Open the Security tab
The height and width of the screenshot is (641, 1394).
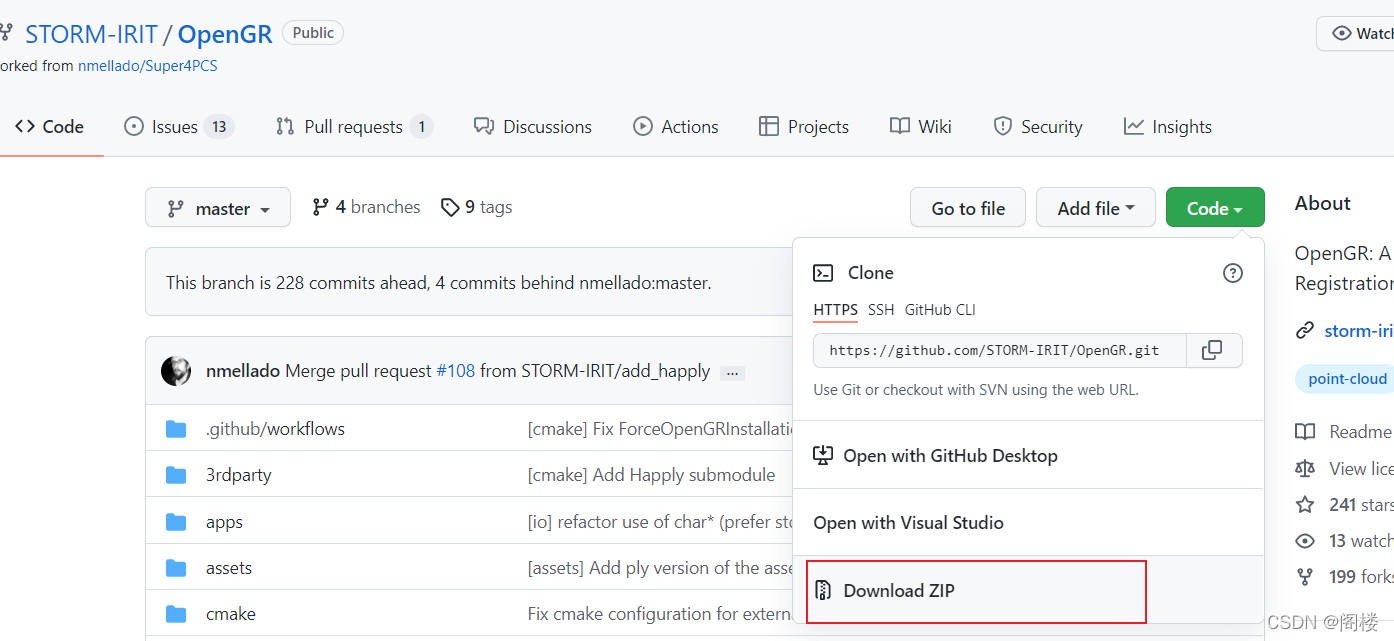coord(1038,127)
